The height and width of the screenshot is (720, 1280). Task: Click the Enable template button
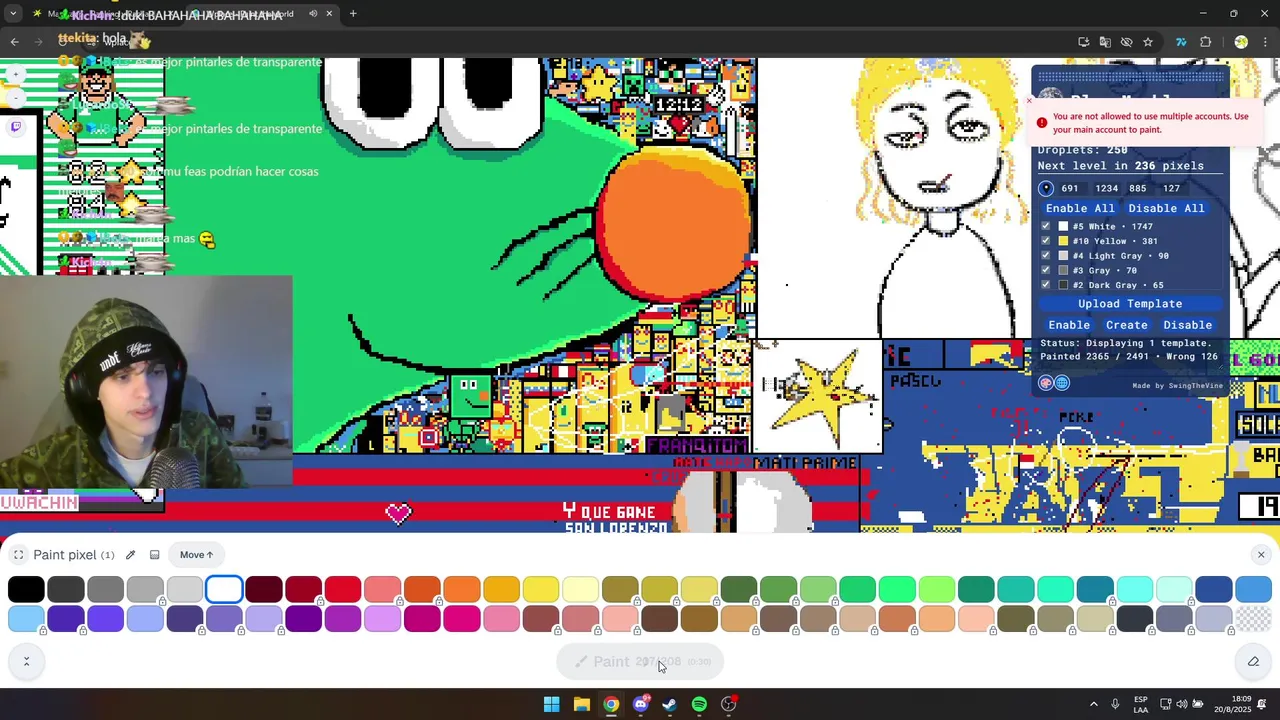pos(1069,325)
